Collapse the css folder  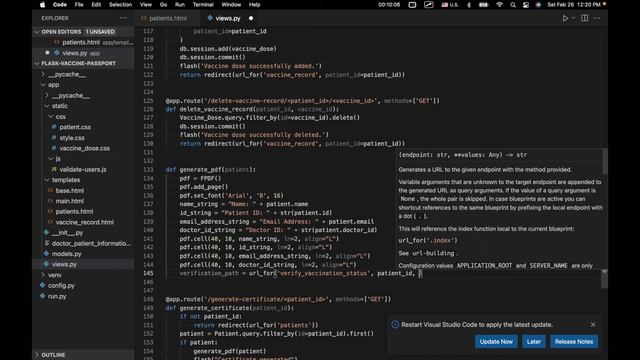pyautogui.click(x=60, y=117)
